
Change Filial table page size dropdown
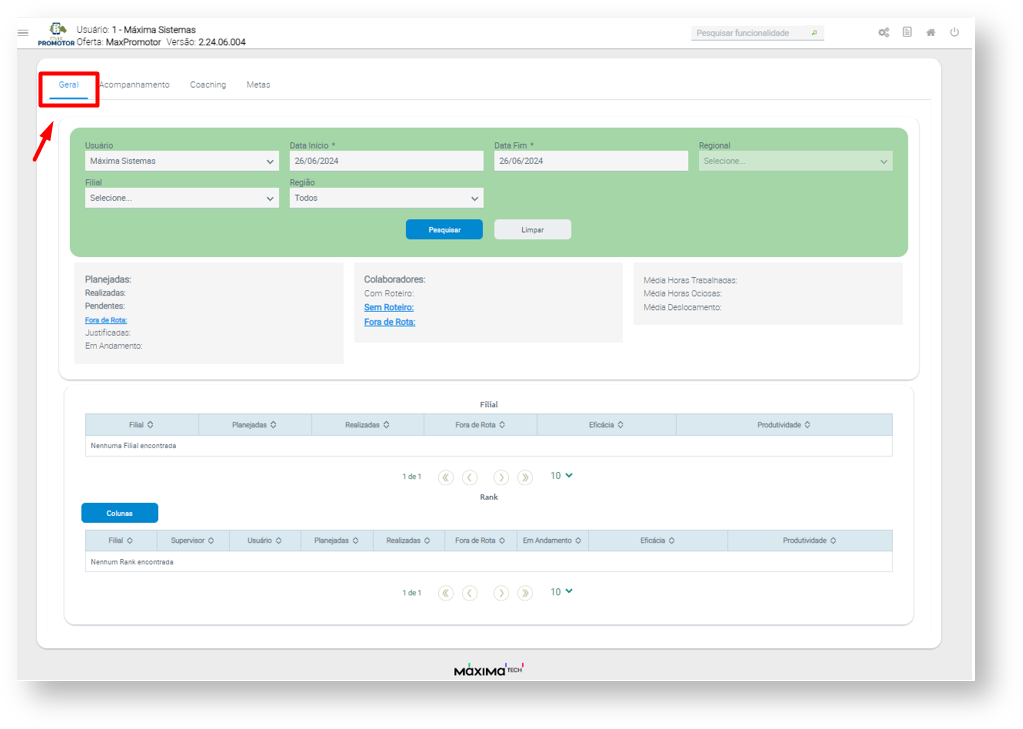click(561, 476)
